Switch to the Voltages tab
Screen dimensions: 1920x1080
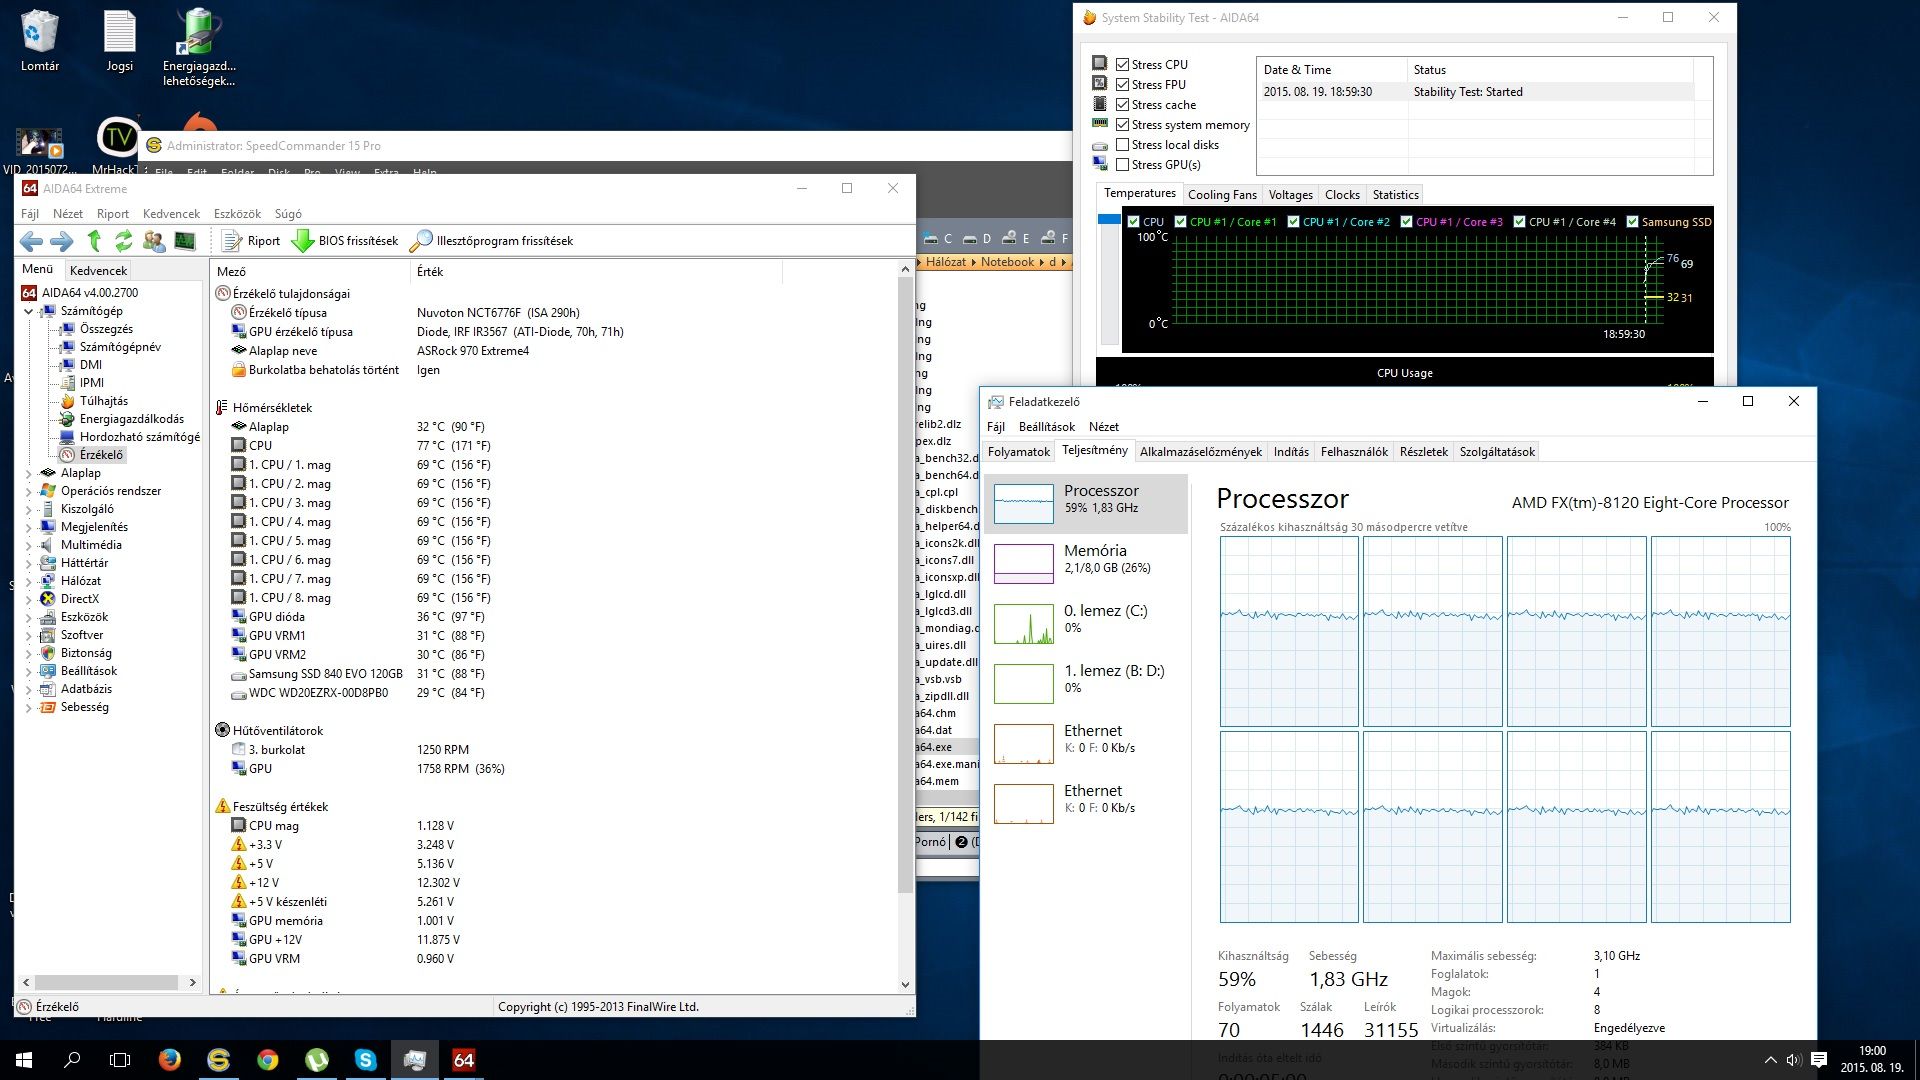pos(1290,195)
